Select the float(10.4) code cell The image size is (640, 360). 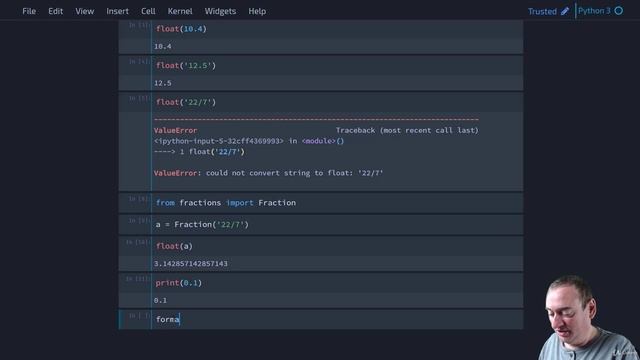point(337,29)
